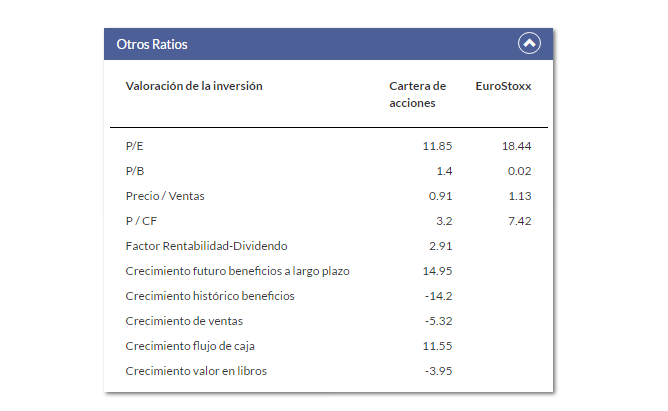The height and width of the screenshot is (411, 668).
Task: Click the Otros Ratios header title
Action: coord(152,44)
